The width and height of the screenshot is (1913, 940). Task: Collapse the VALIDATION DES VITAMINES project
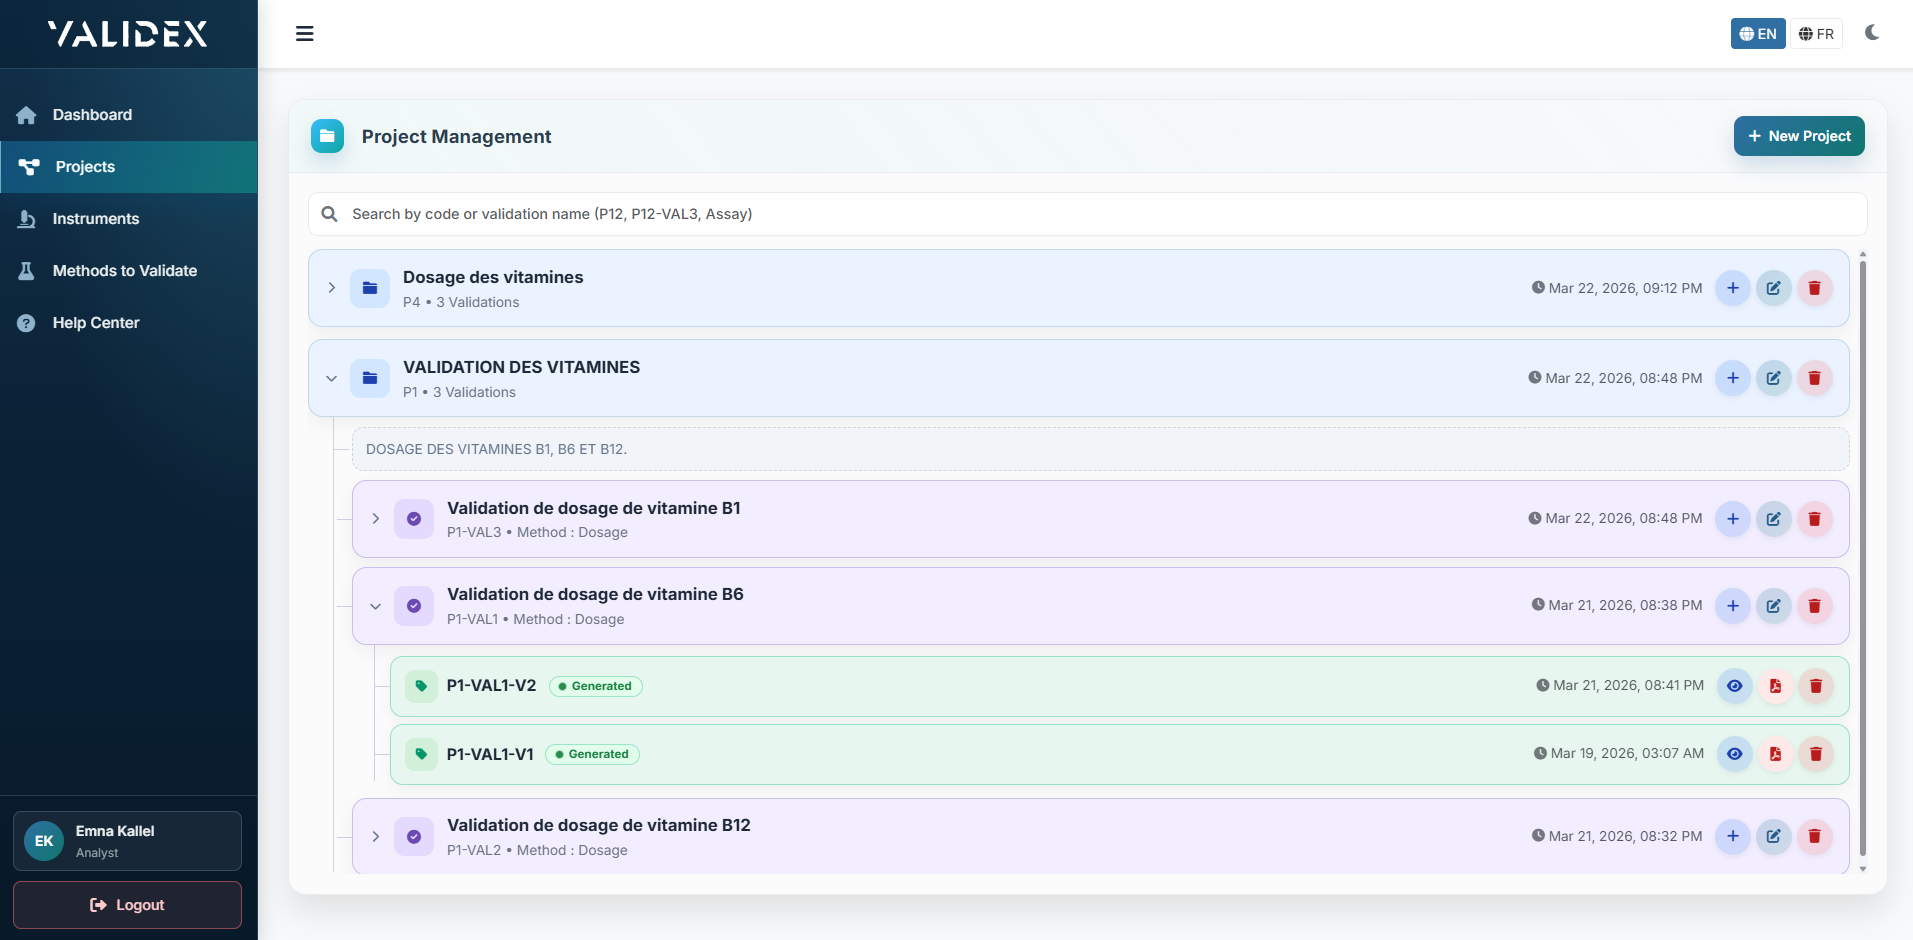pyautogui.click(x=332, y=379)
